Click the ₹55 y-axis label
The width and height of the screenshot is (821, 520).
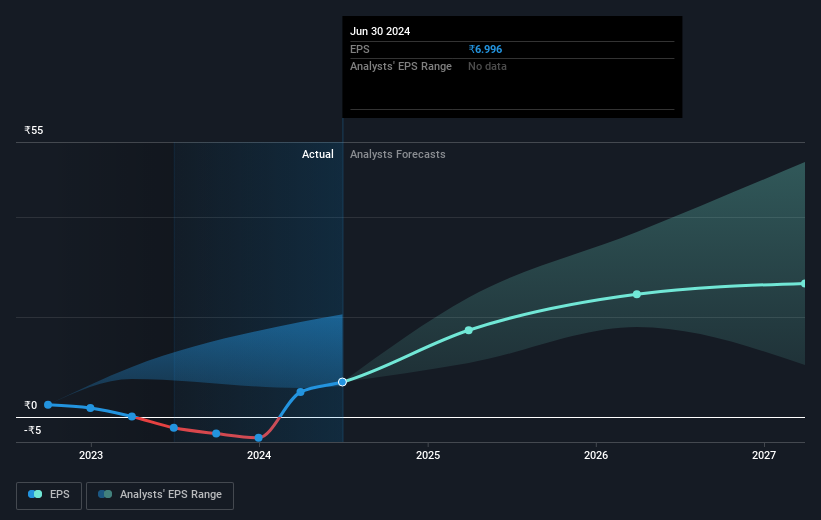tap(34, 130)
